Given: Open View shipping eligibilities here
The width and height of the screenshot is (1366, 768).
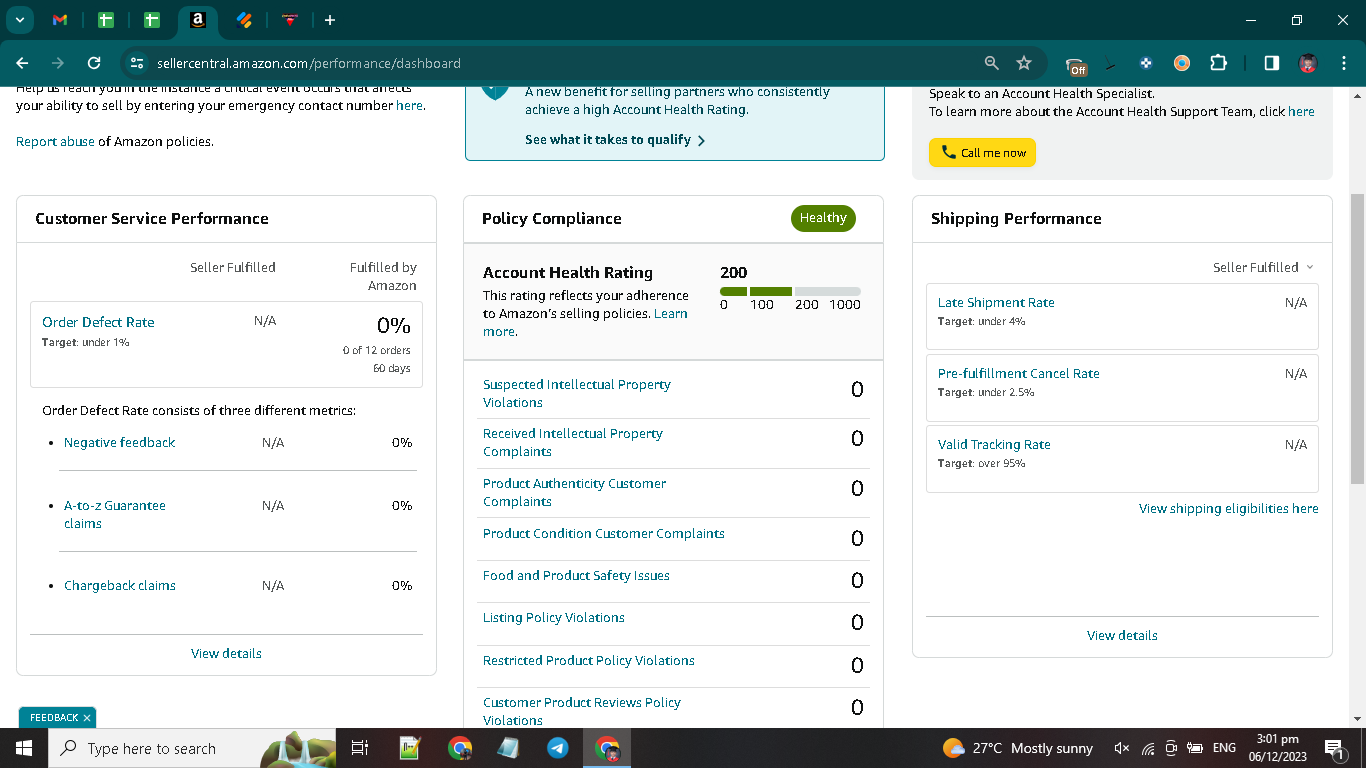Looking at the screenshot, I should pyautogui.click(x=1228, y=508).
